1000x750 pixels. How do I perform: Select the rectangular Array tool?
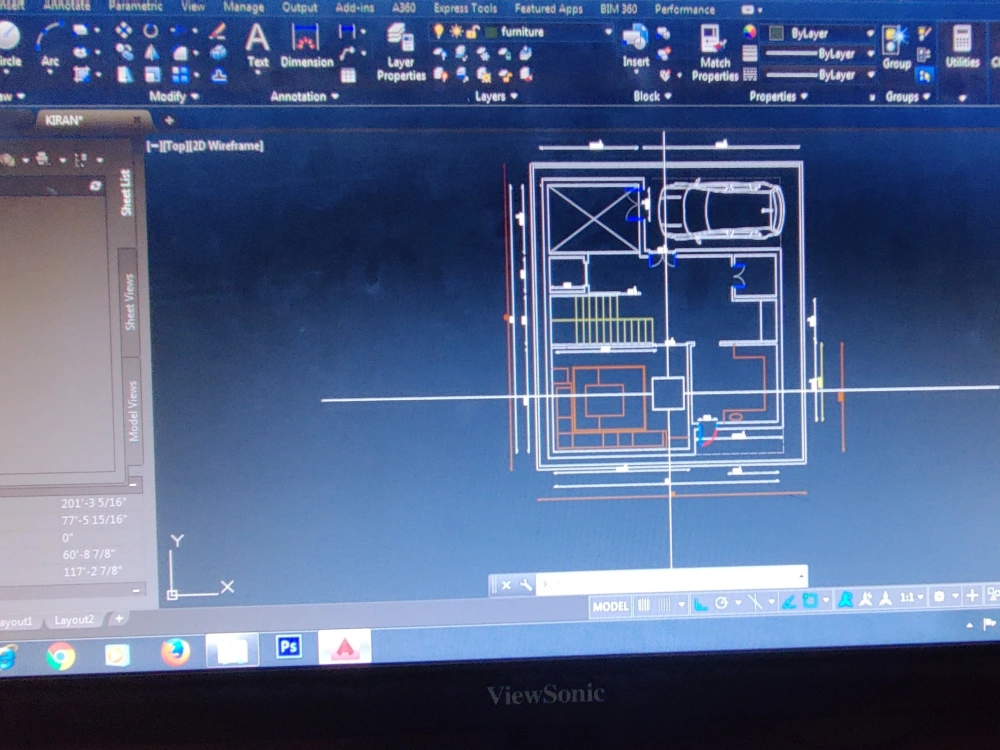point(180,75)
